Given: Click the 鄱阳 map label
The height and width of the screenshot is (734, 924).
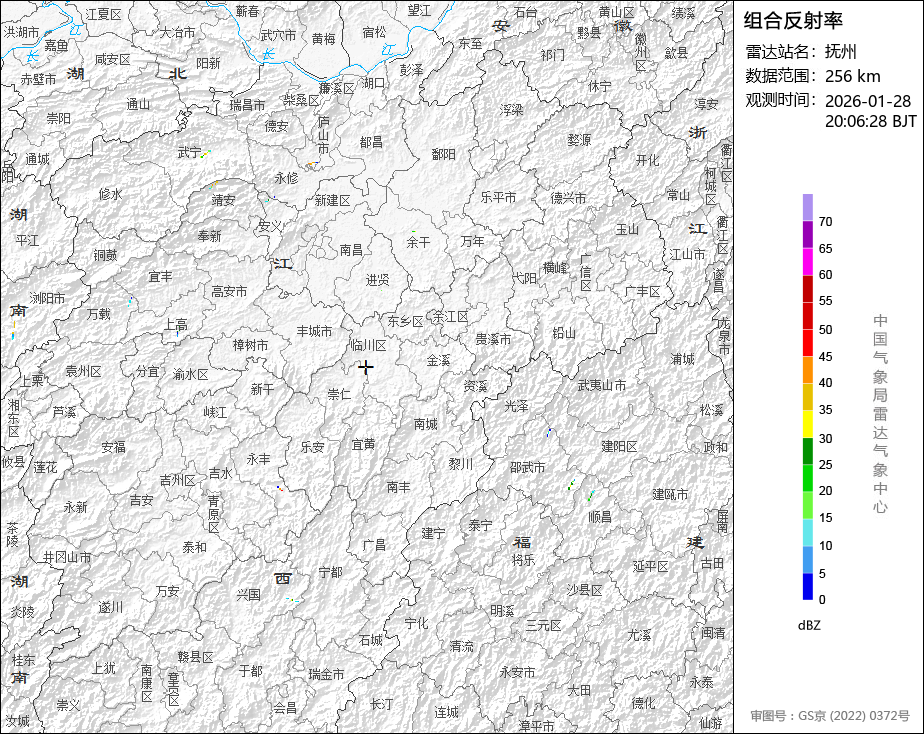Looking at the screenshot, I should pyautogui.click(x=443, y=154).
